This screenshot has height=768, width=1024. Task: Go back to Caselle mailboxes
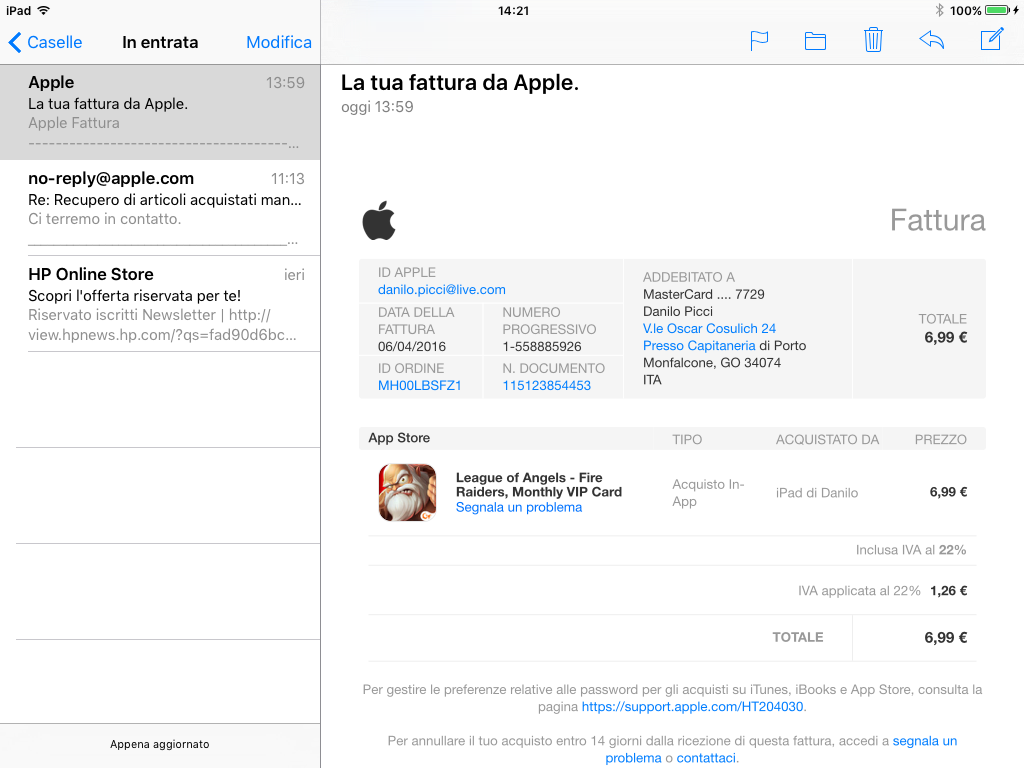(46, 42)
